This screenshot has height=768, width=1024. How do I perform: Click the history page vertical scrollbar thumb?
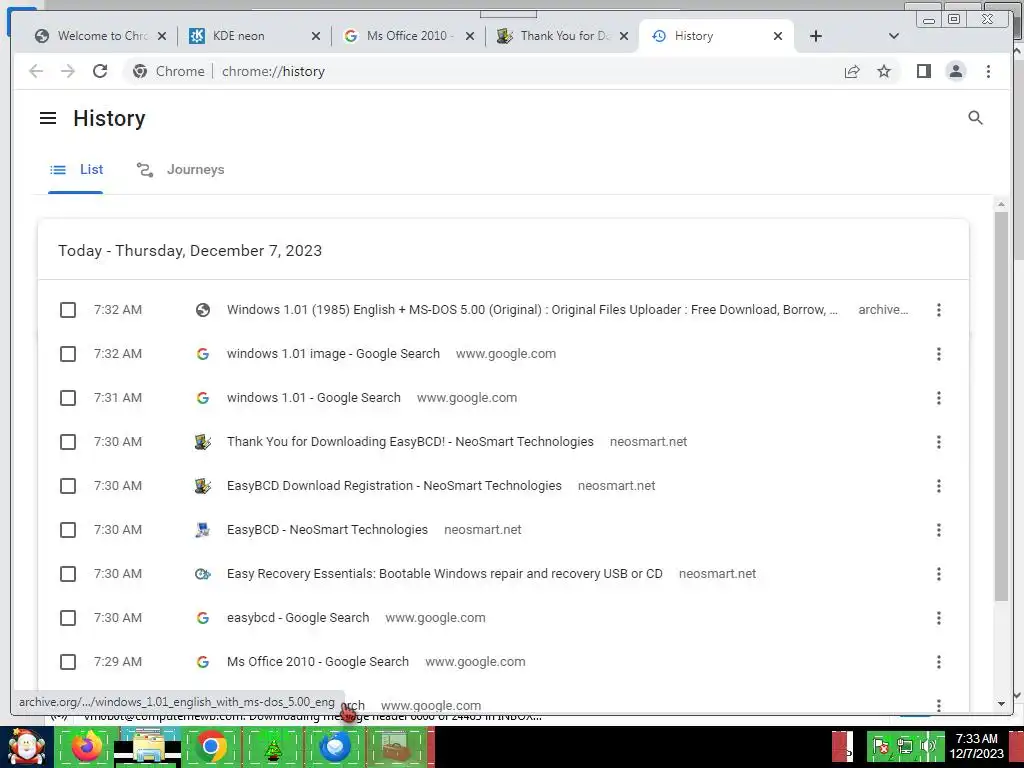1000,405
